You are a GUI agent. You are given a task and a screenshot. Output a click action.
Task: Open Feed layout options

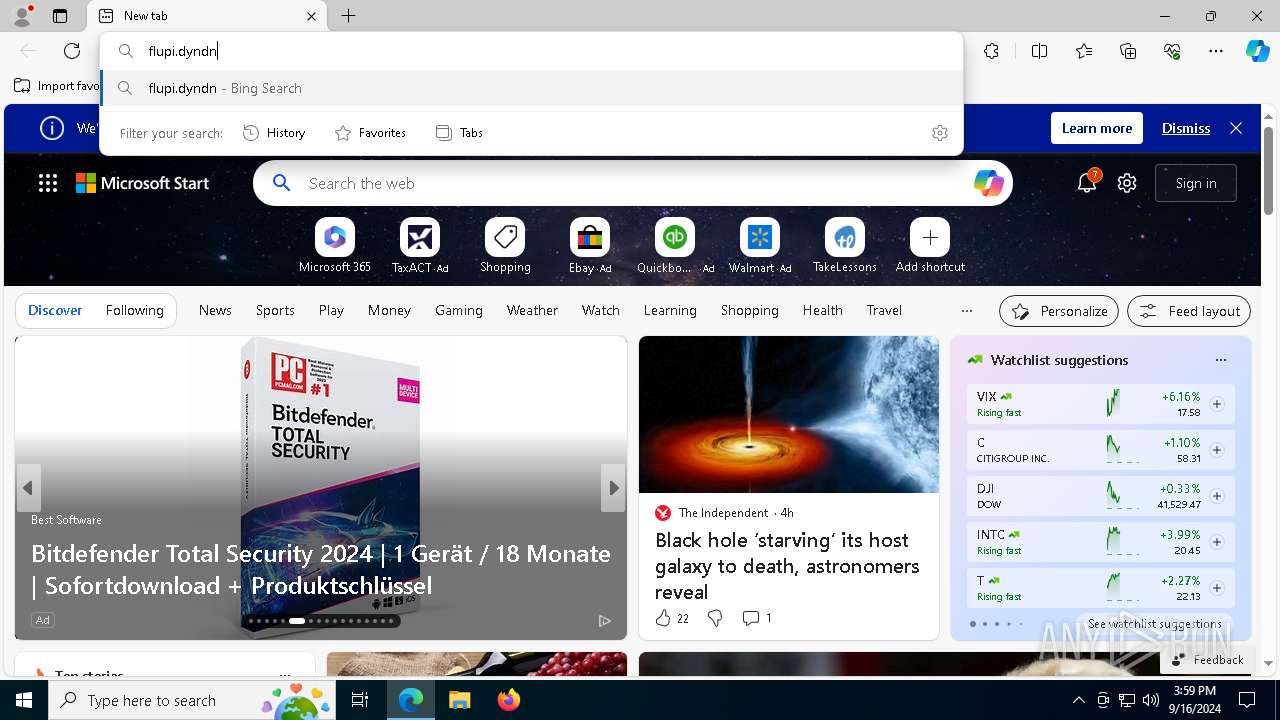[1189, 311]
